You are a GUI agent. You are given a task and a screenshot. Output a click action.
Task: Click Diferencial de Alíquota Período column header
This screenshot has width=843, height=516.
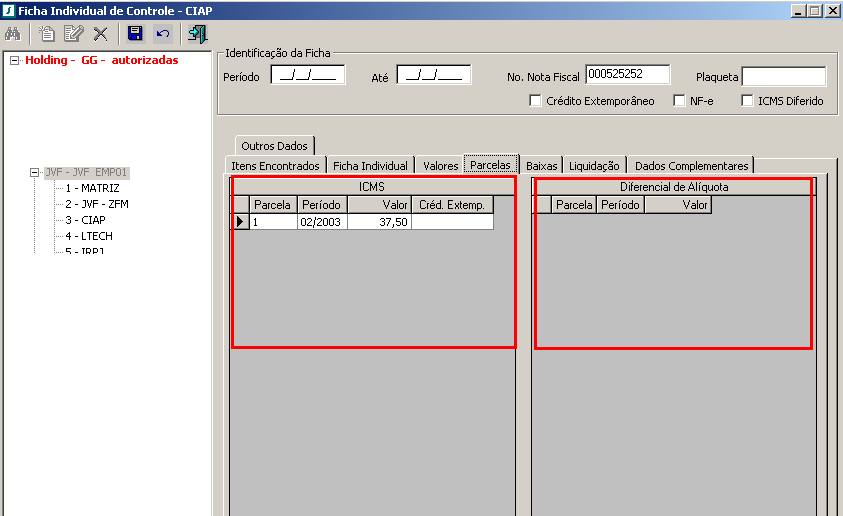click(620, 205)
